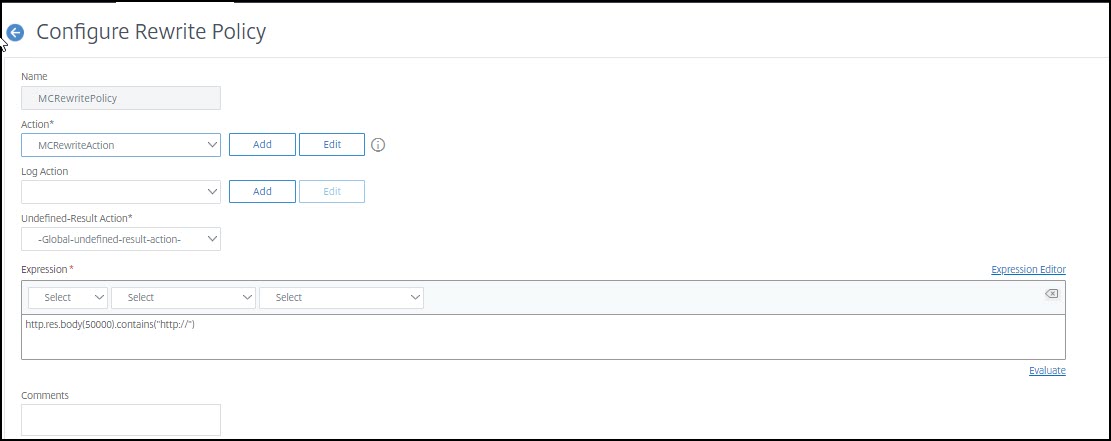Image resolution: width=1111 pixels, height=441 pixels.
Task: Expand the Log Action dropdown
Action: click(x=121, y=191)
